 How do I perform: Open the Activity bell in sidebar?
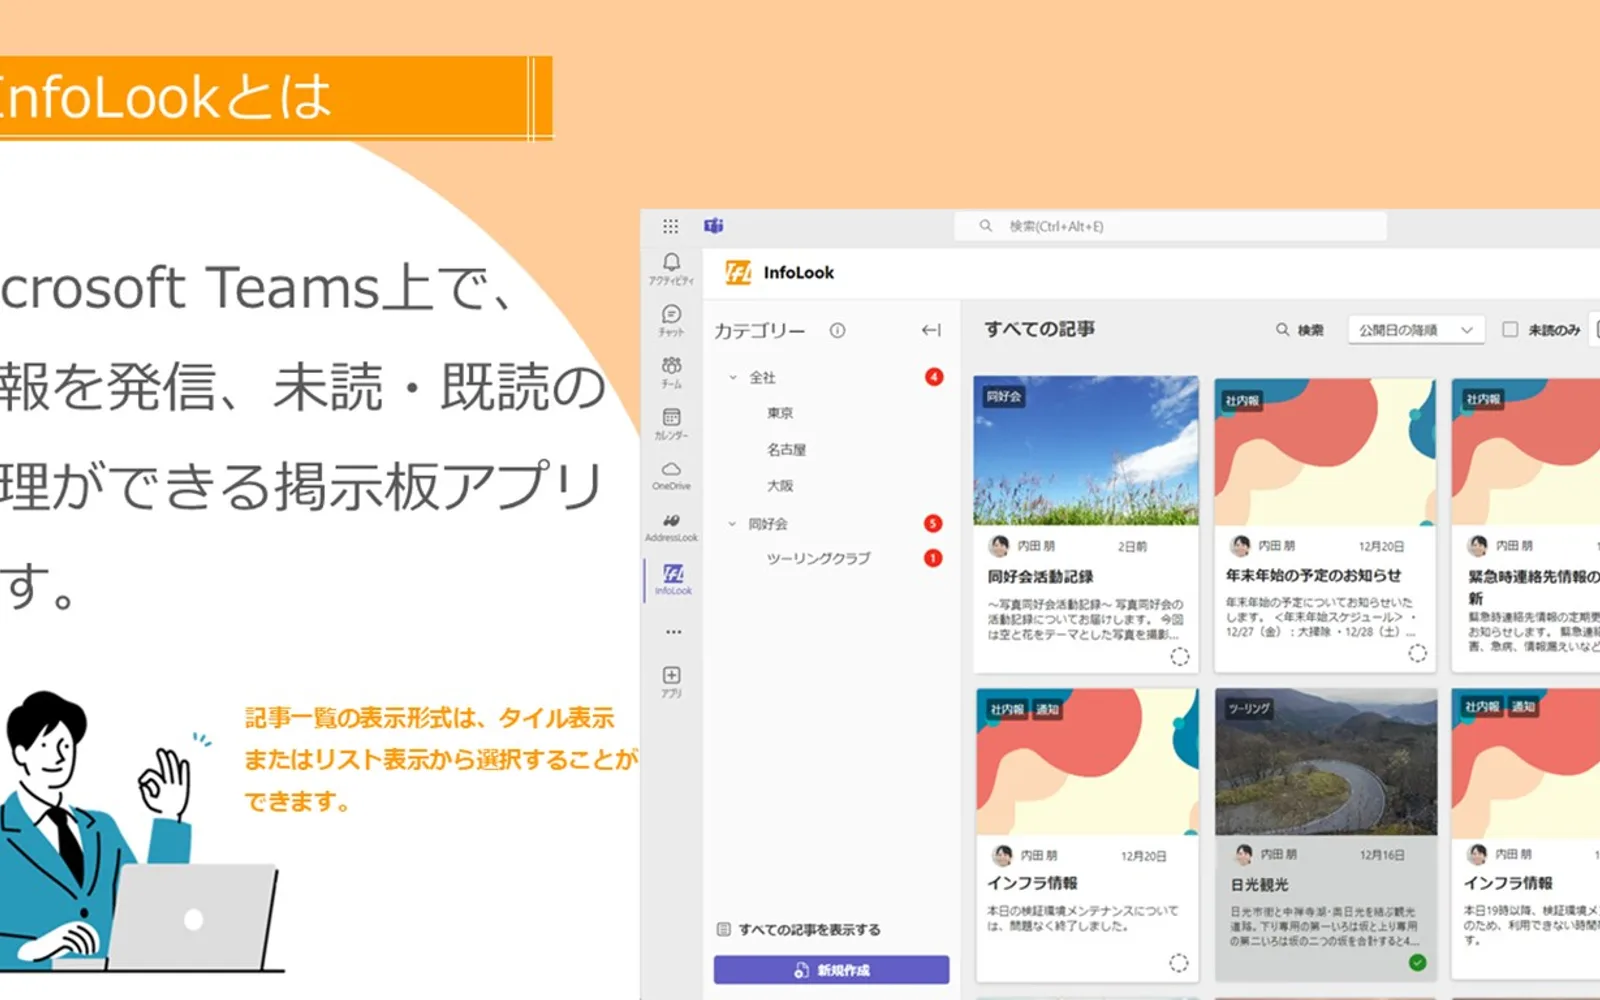click(671, 268)
